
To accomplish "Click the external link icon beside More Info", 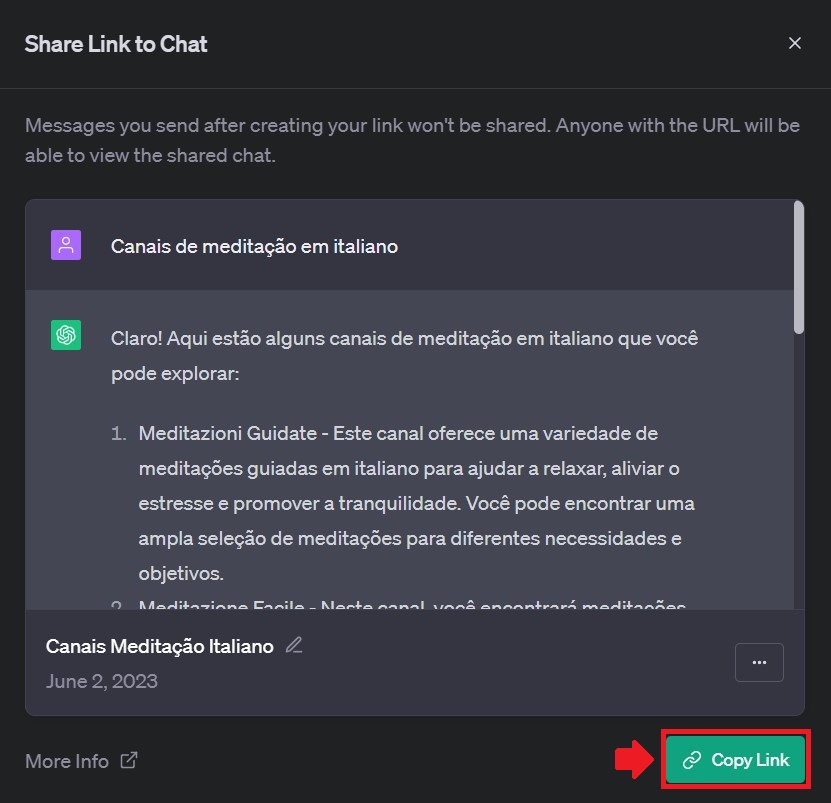I will tap(128, 761).
